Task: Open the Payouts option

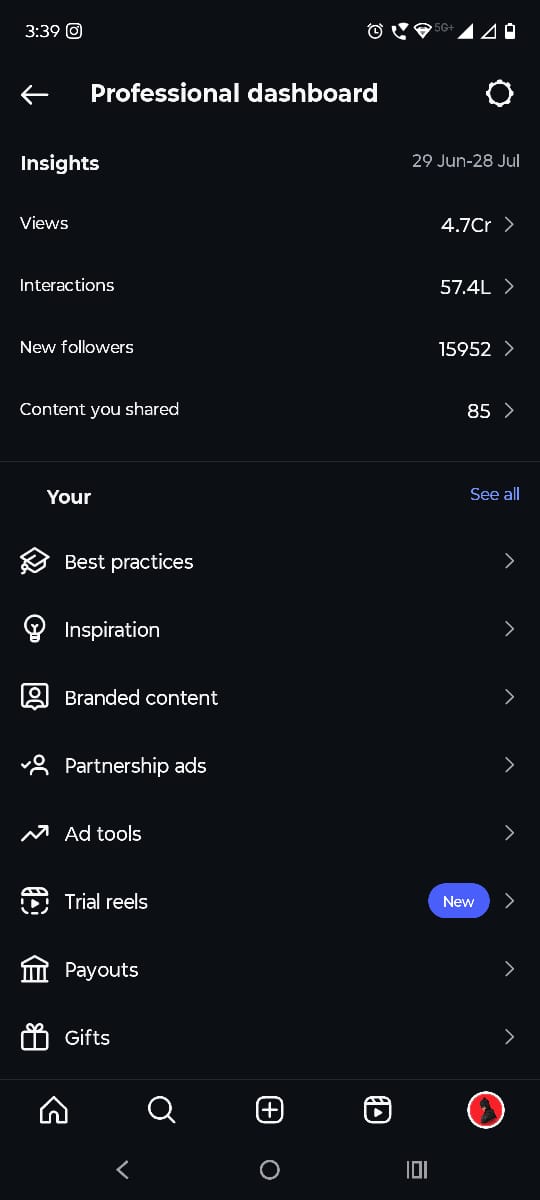Action: coord(270,970)
